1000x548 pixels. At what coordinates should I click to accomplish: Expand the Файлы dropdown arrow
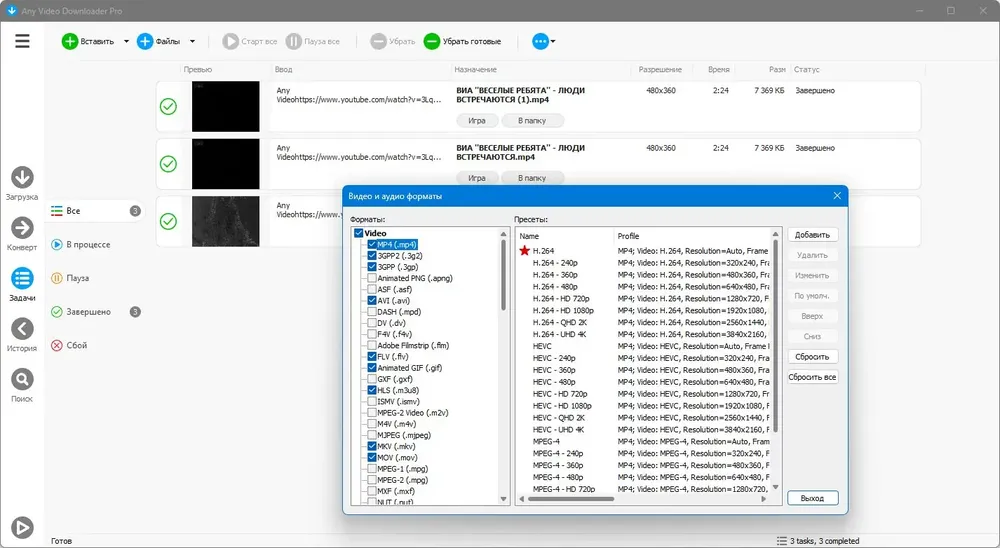click(192, 41)
